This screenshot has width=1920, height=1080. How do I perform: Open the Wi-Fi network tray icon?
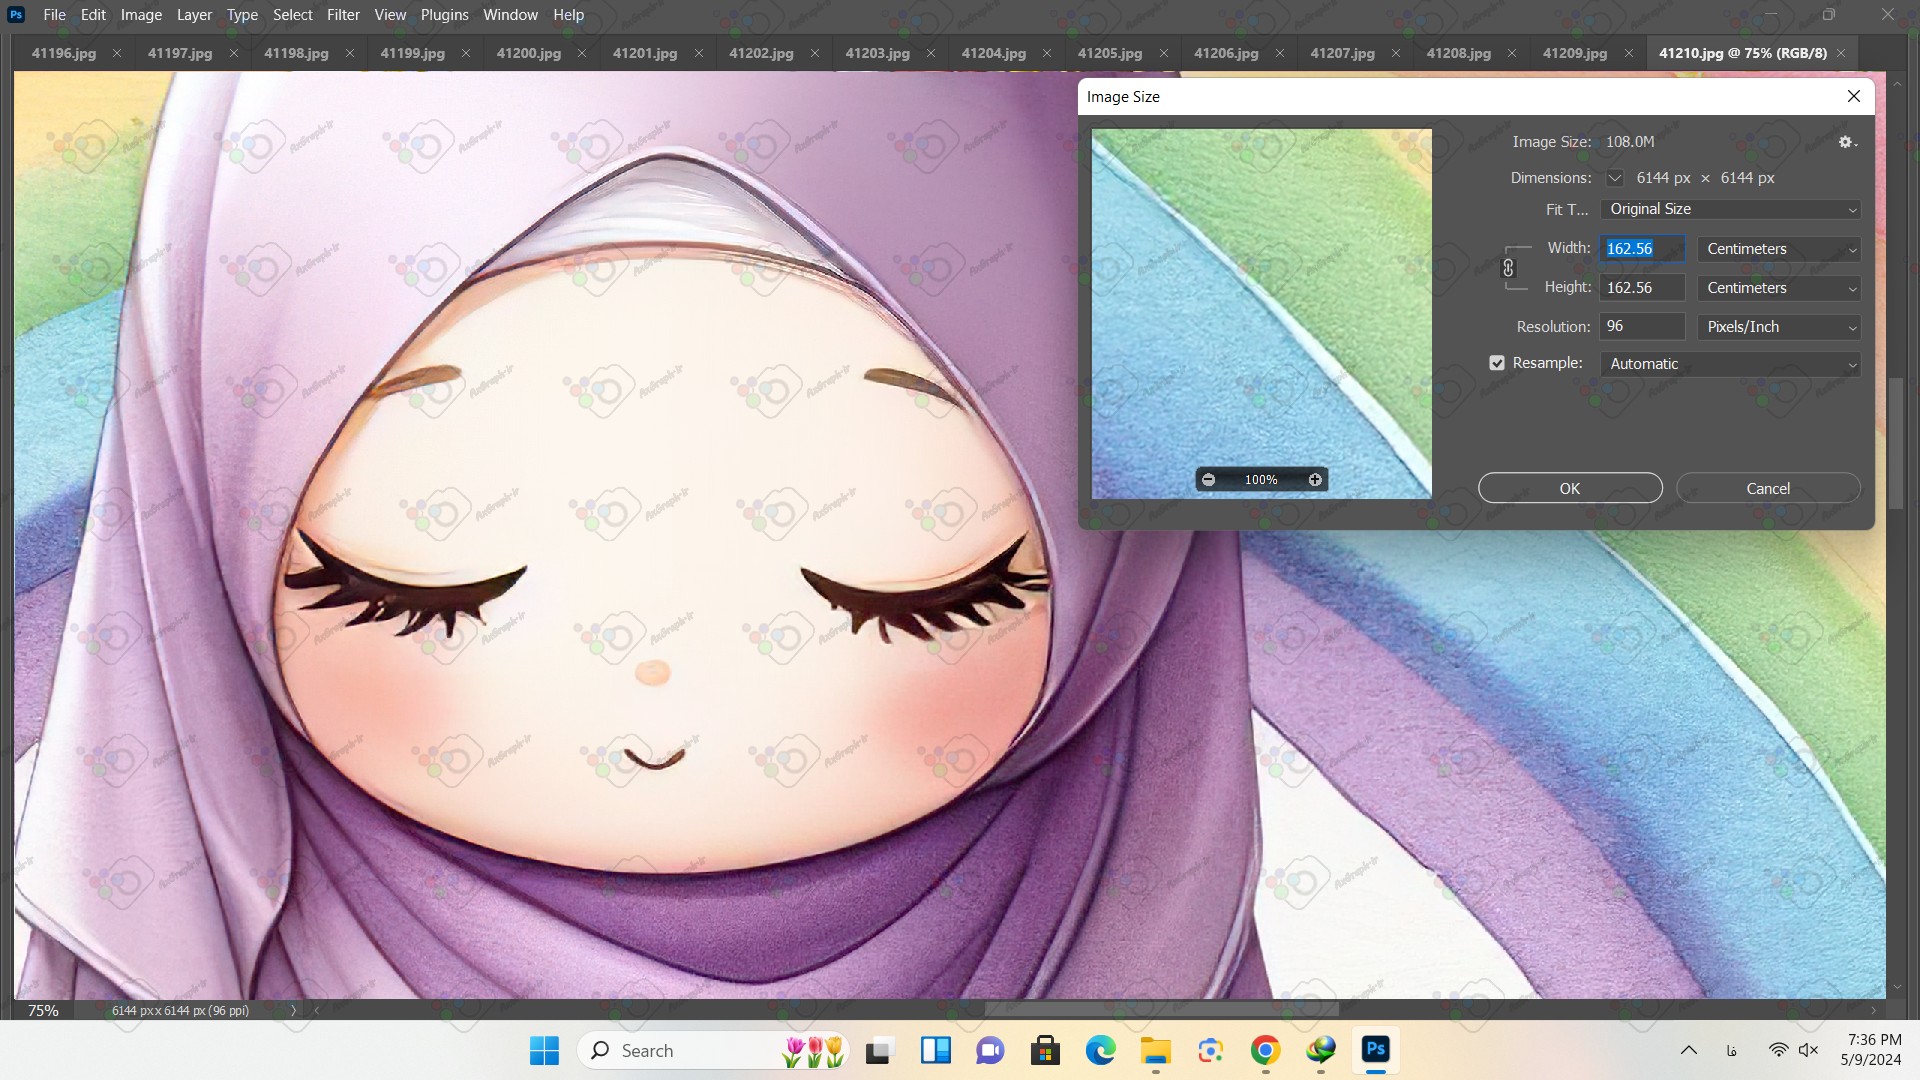tap(1778, 1050)
